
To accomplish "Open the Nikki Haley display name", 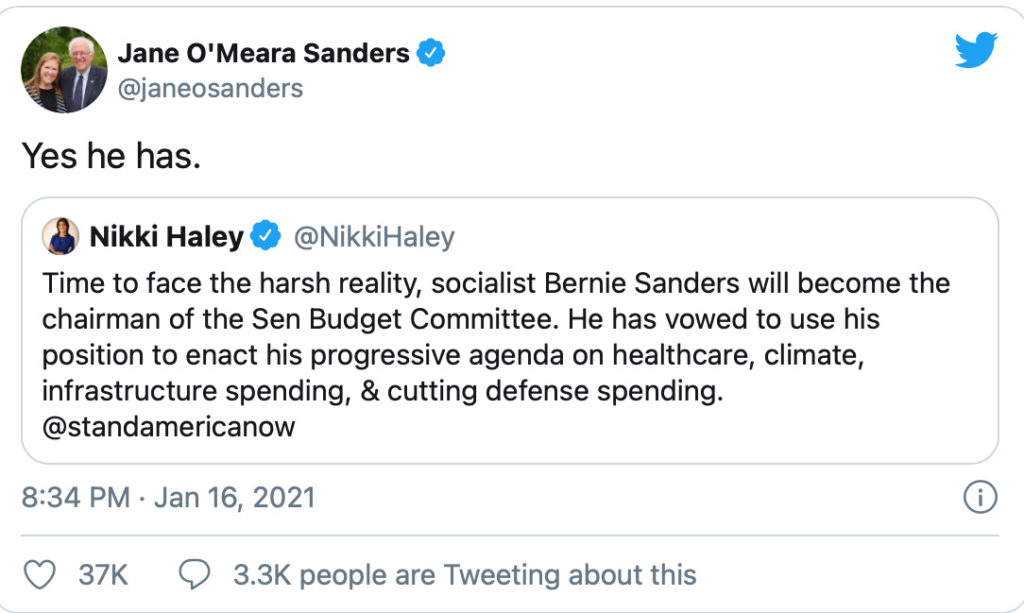I will coord(167,237).
